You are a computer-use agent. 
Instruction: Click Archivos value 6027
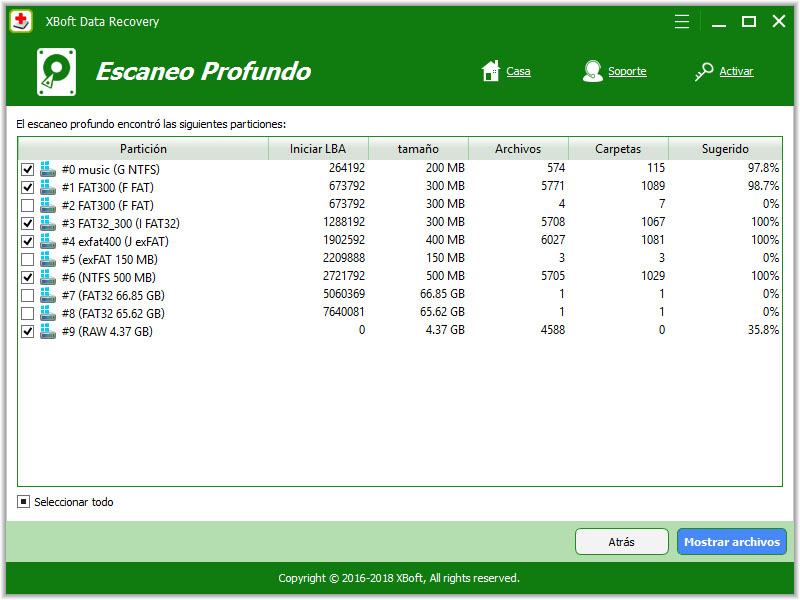tap(553, 240)
